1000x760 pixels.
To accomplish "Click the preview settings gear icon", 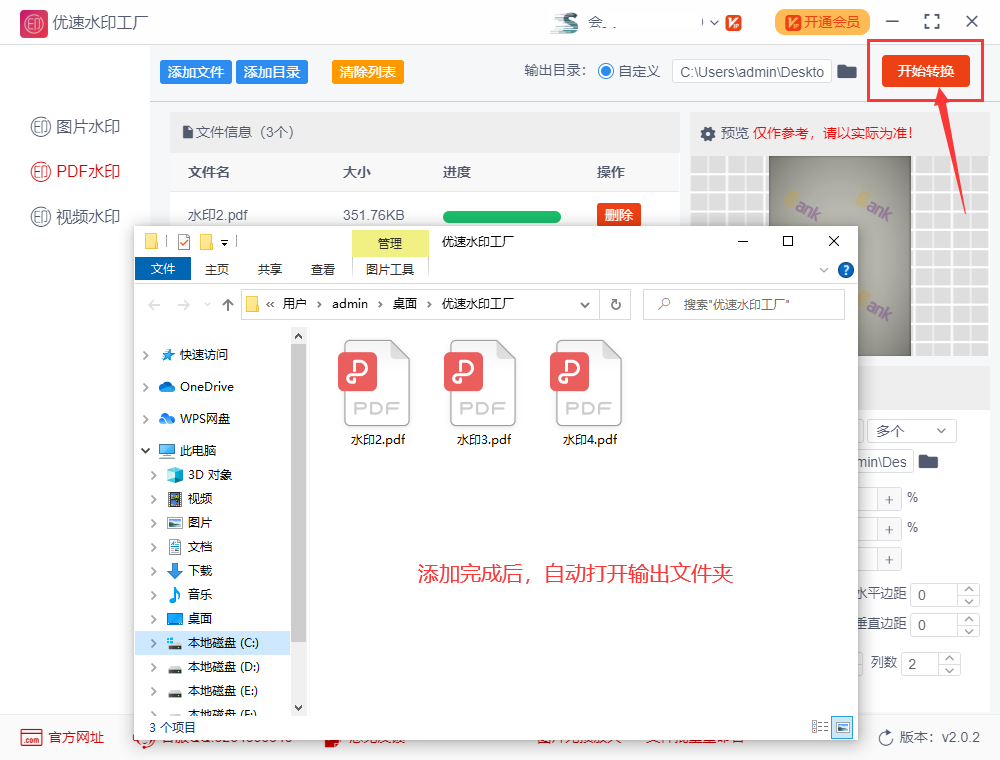I will click(708, 134).
